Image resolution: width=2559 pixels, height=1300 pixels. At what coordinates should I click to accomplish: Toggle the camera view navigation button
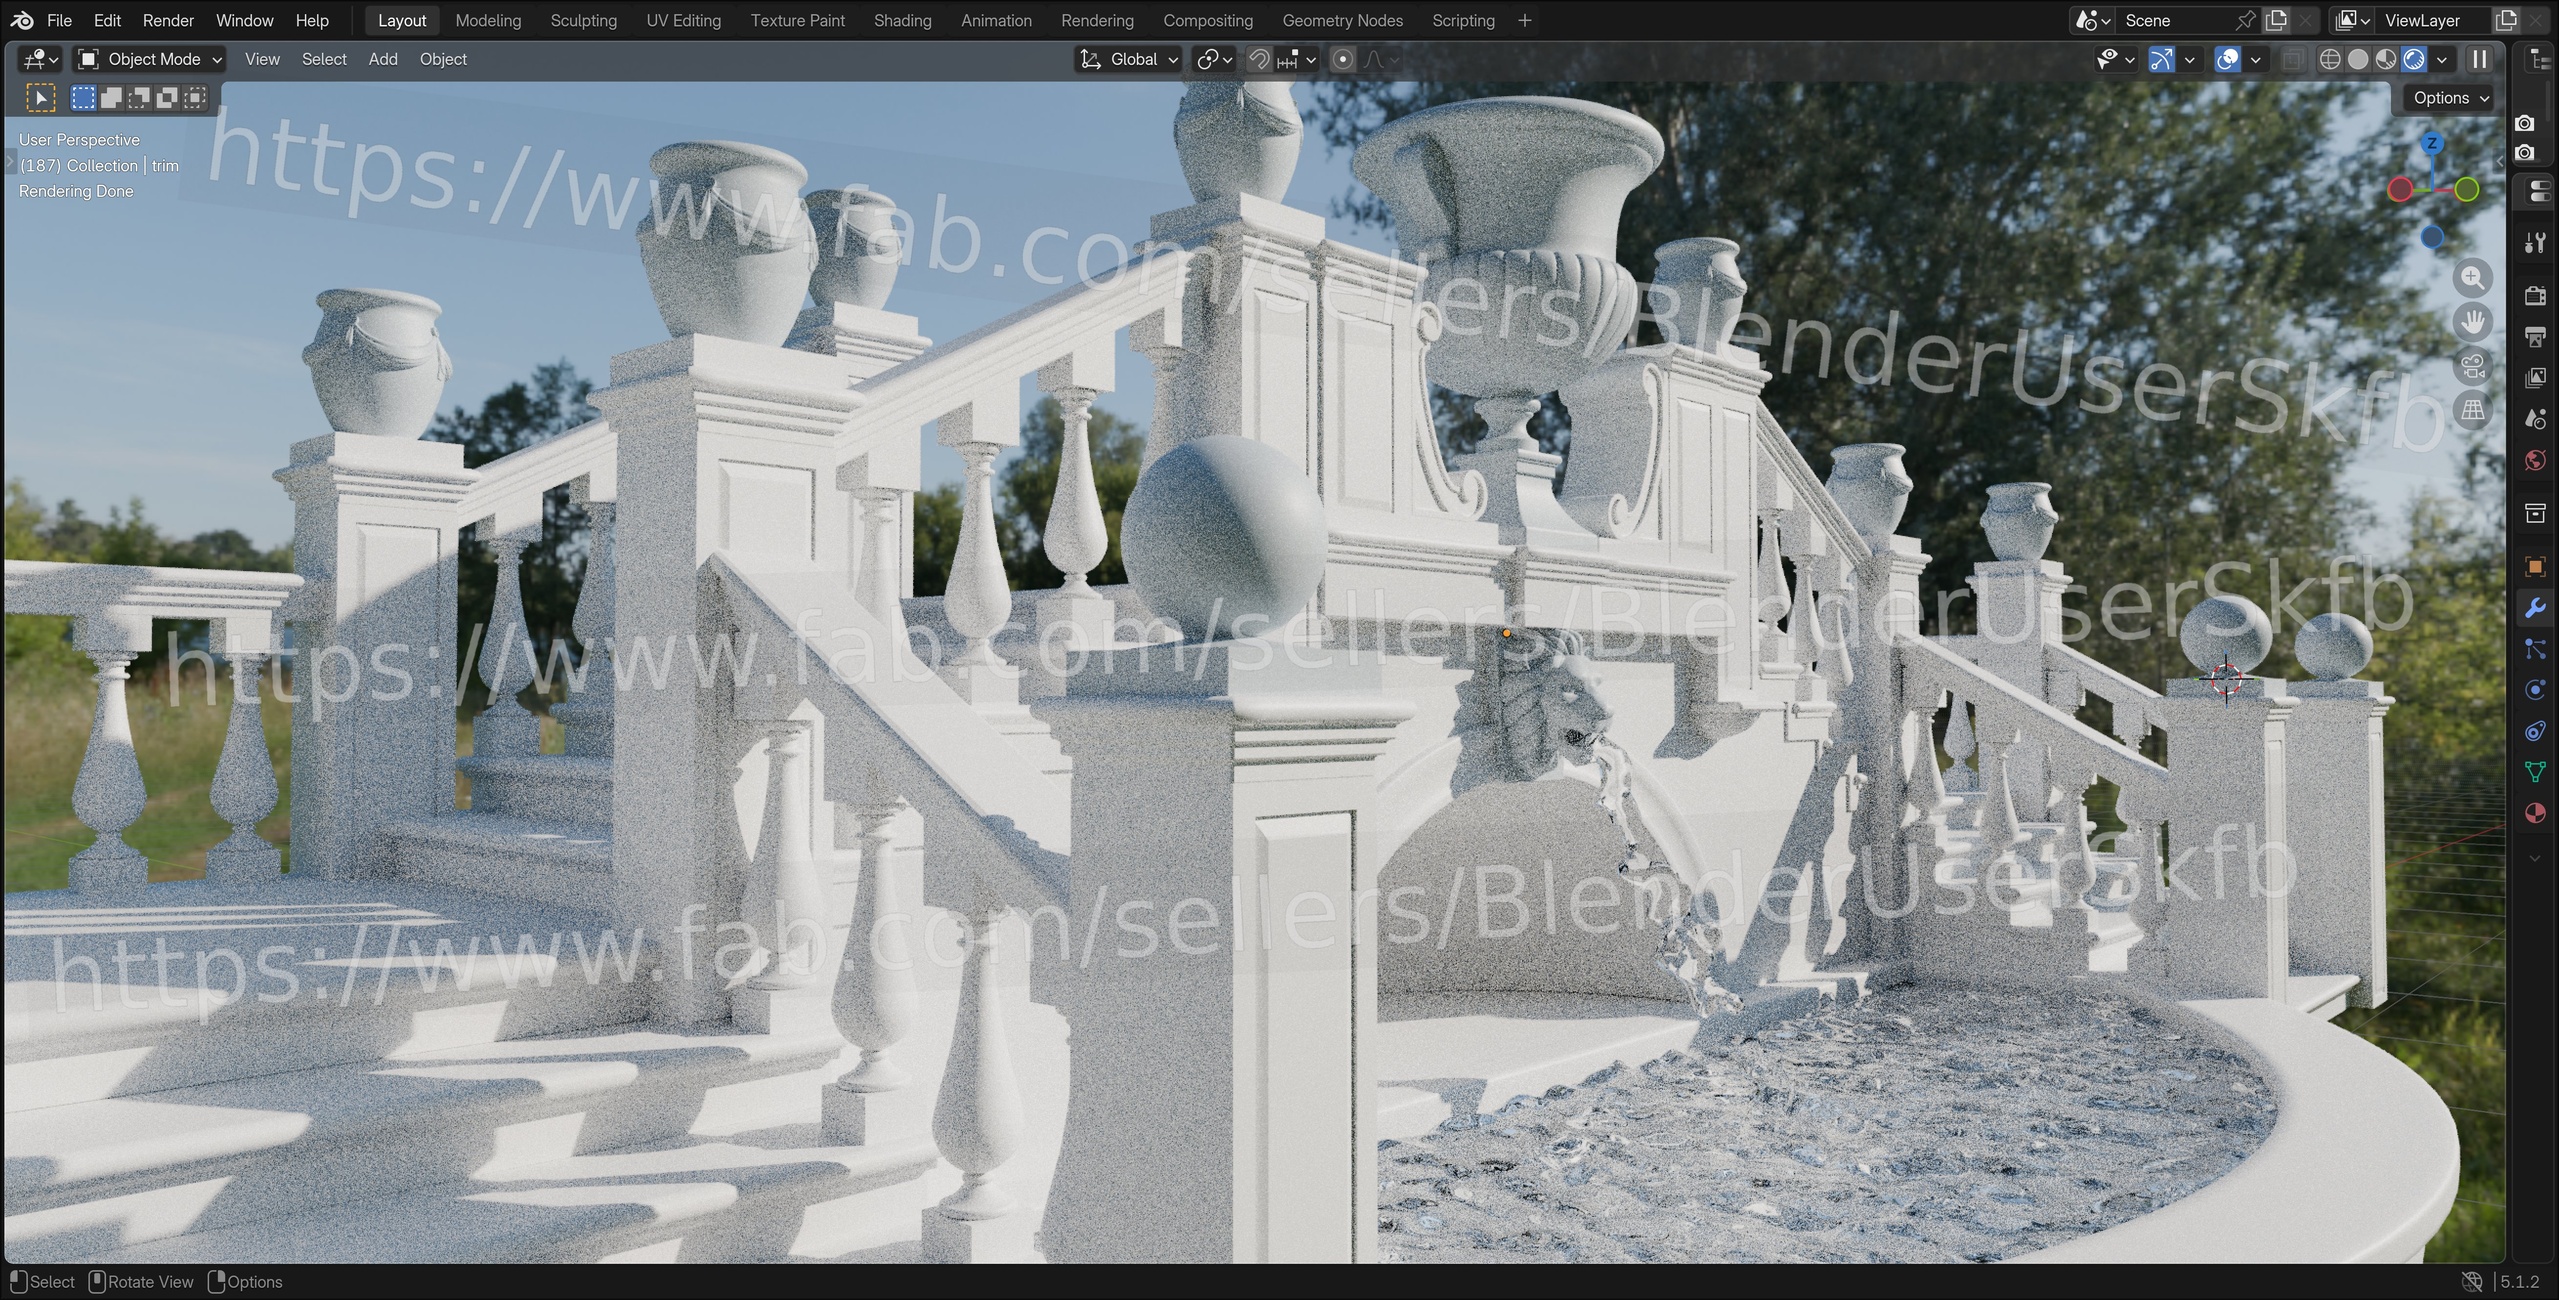pos(2472,366)
